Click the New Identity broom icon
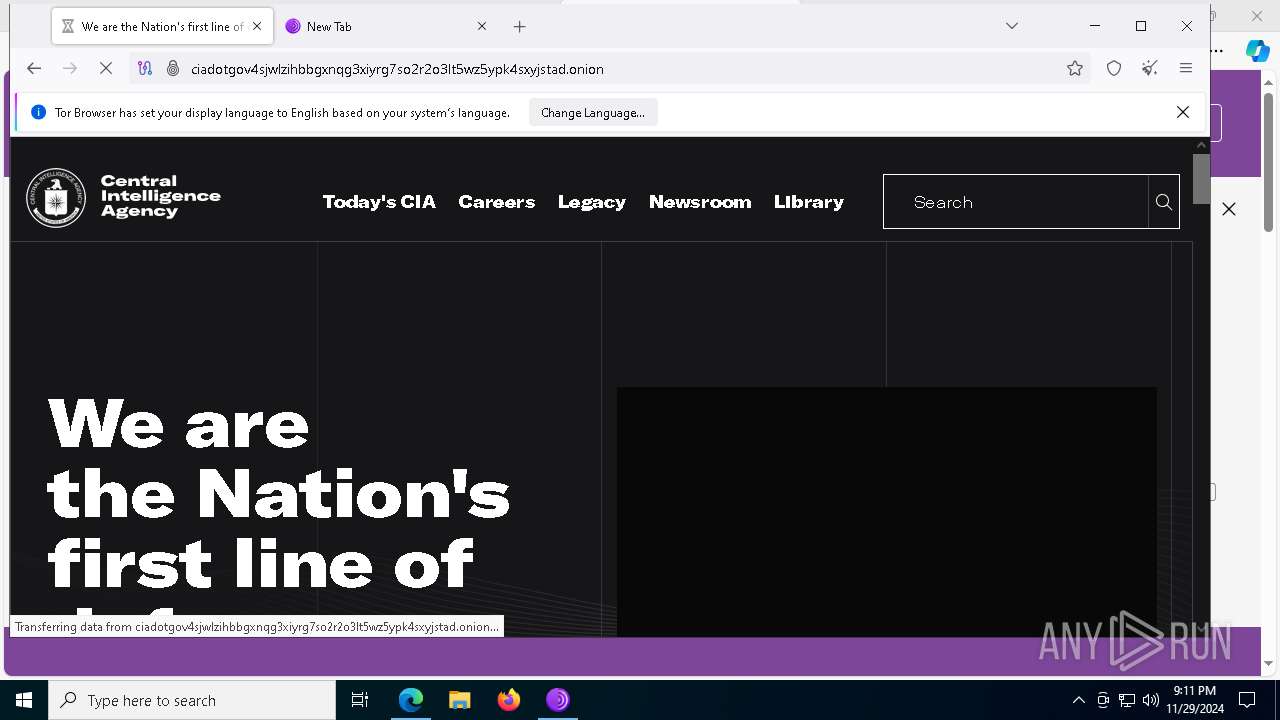This screenshot has width=1280, height=720. point(1150,68)
